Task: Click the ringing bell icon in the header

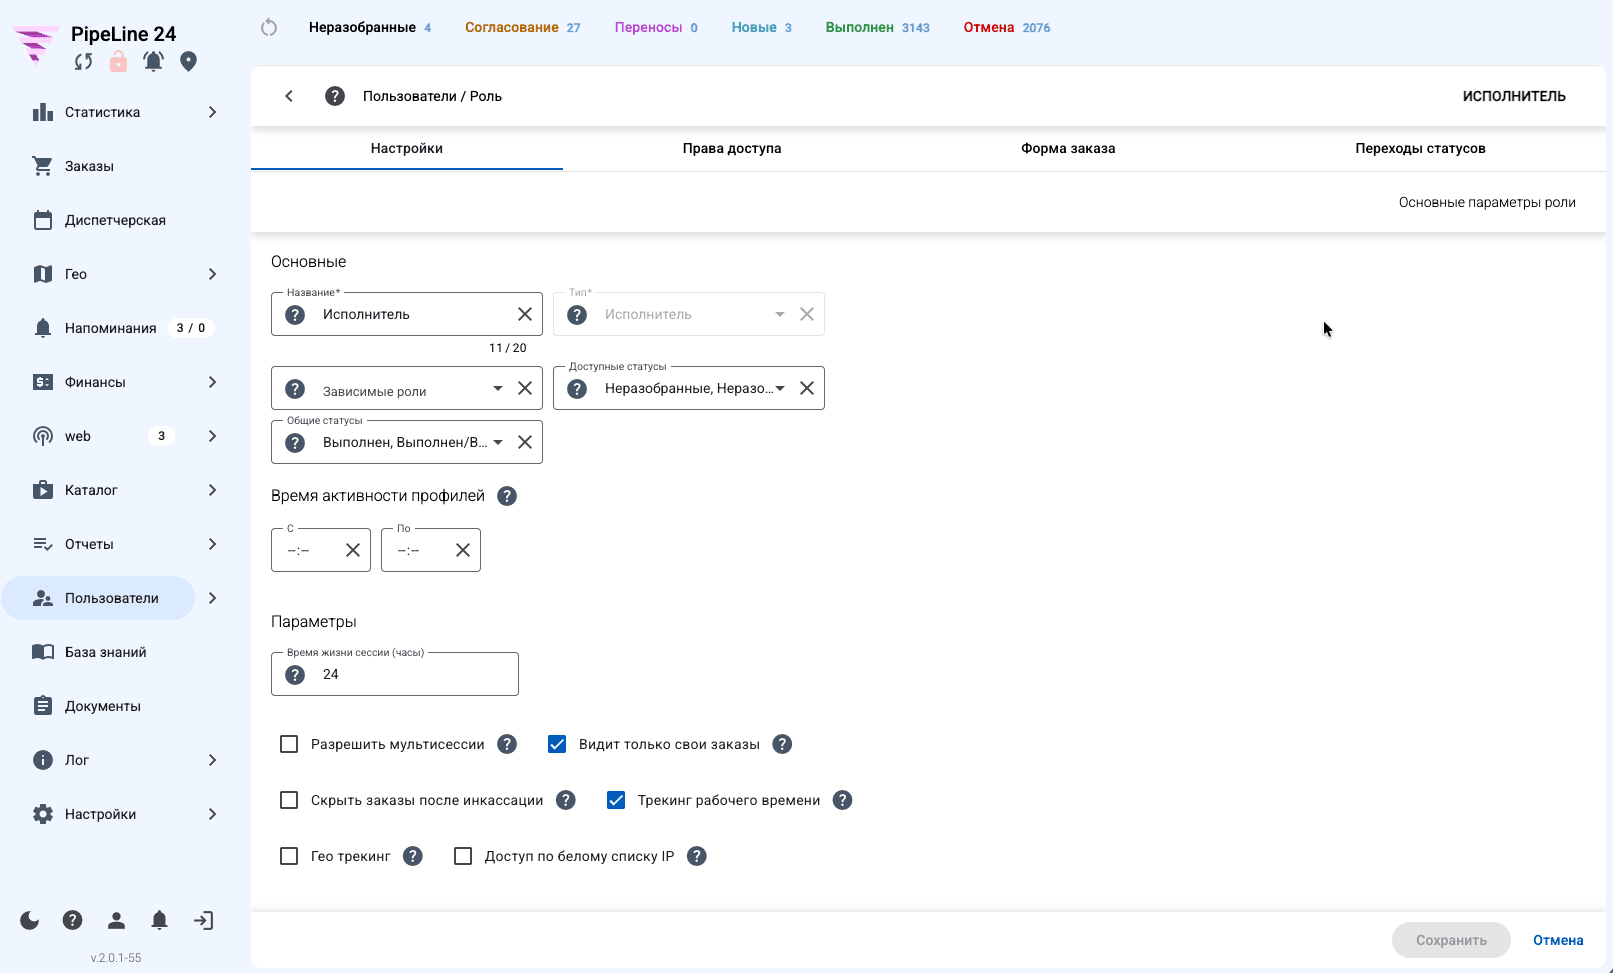Action: tap(153, 62)
